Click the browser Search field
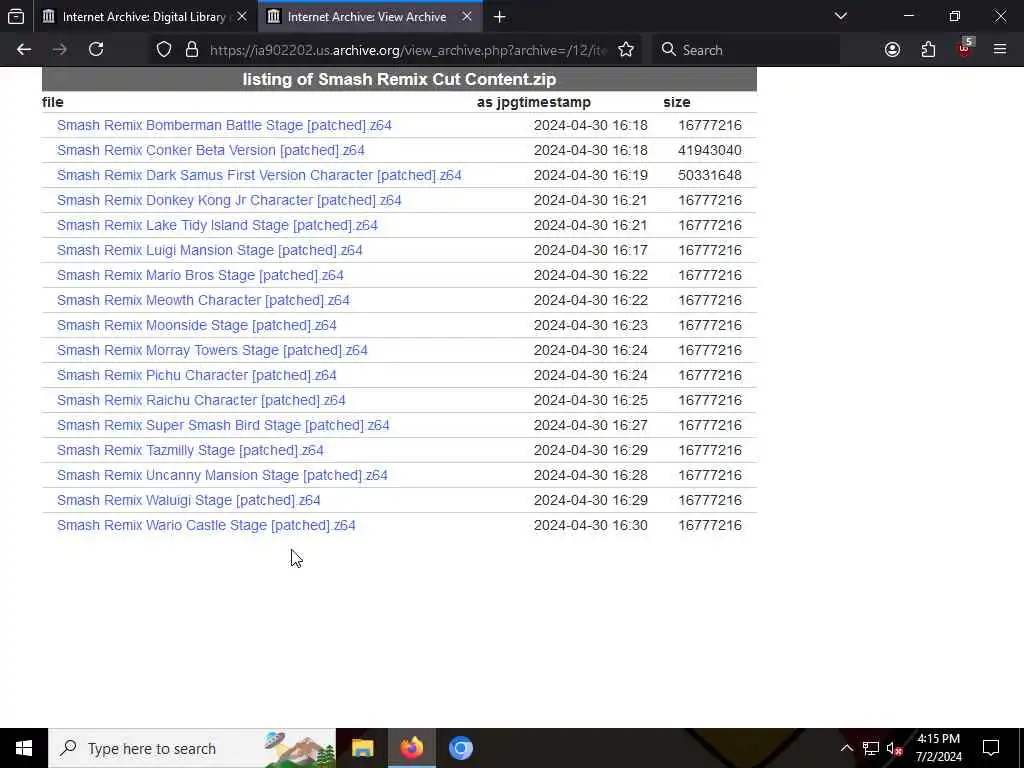The height and width of the screenshot is (768, 1024). (746, 50)
